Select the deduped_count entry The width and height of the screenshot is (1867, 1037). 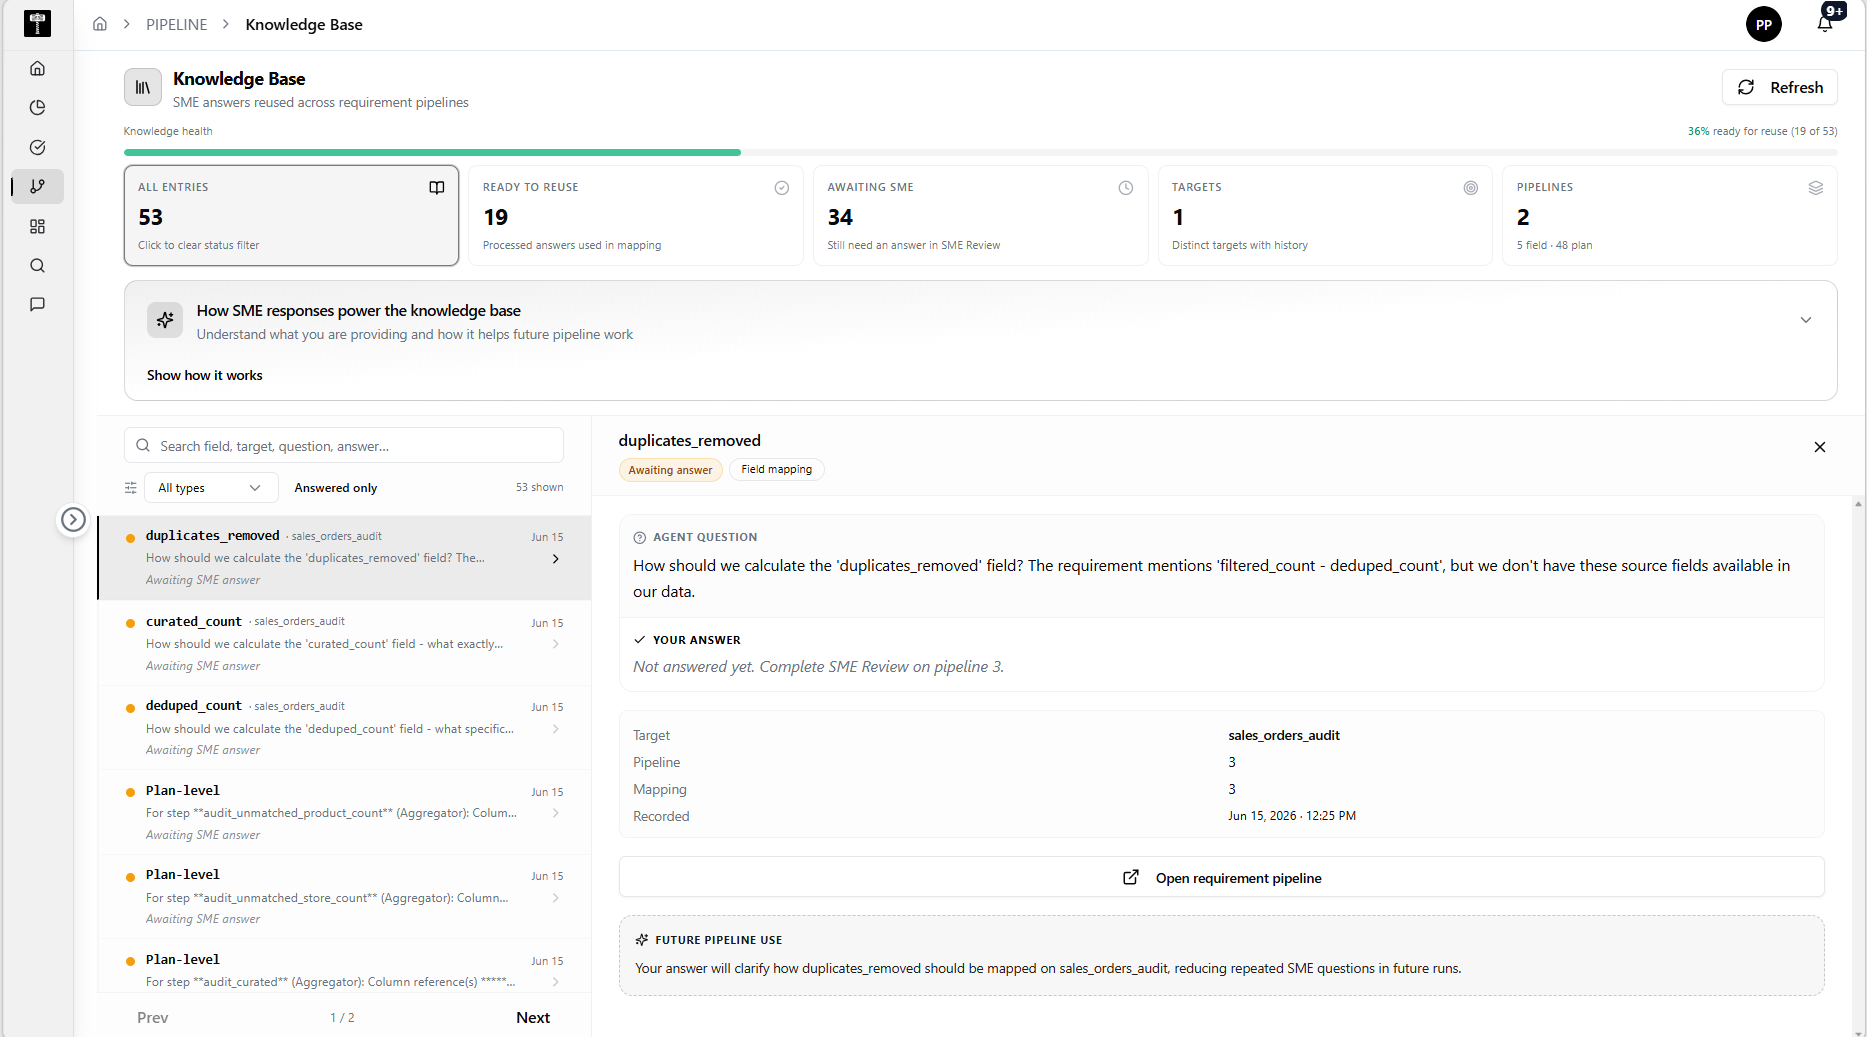point(344,728)
